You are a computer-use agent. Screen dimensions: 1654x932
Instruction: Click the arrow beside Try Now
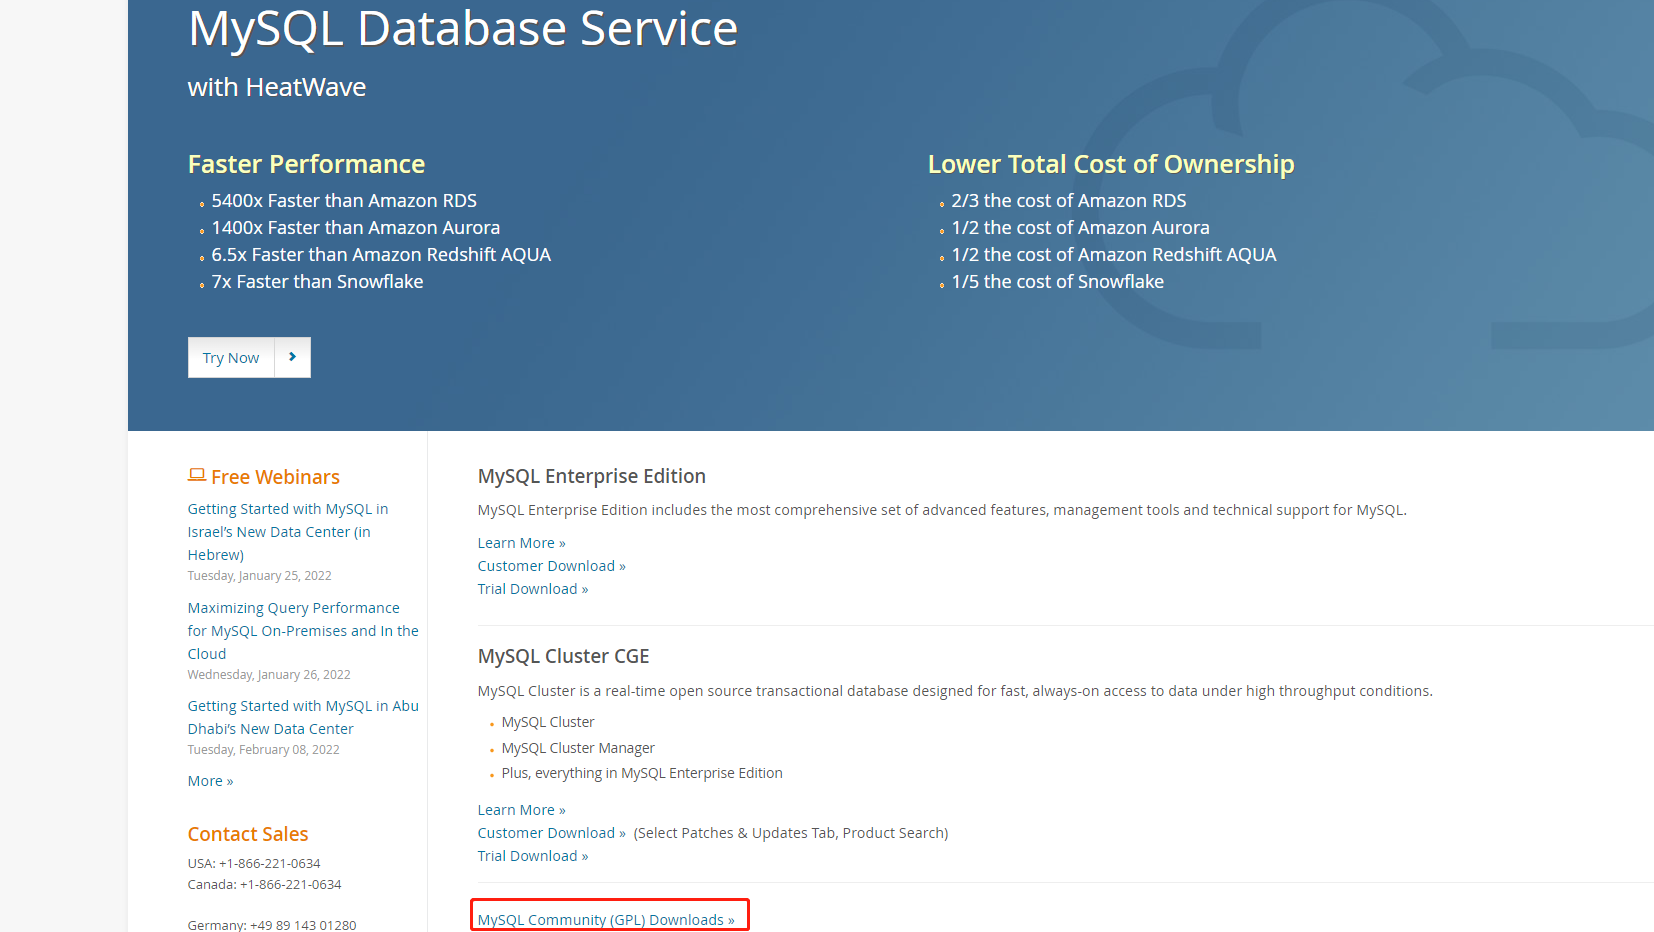point(293,357)
